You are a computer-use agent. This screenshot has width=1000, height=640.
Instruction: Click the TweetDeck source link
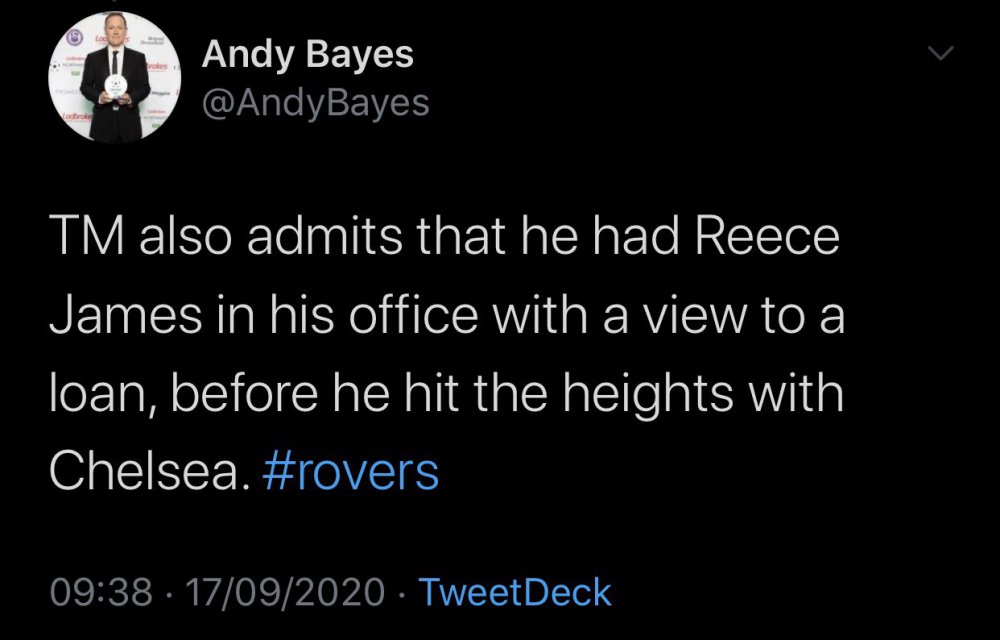pyautogui.click(x=514, y=592)
